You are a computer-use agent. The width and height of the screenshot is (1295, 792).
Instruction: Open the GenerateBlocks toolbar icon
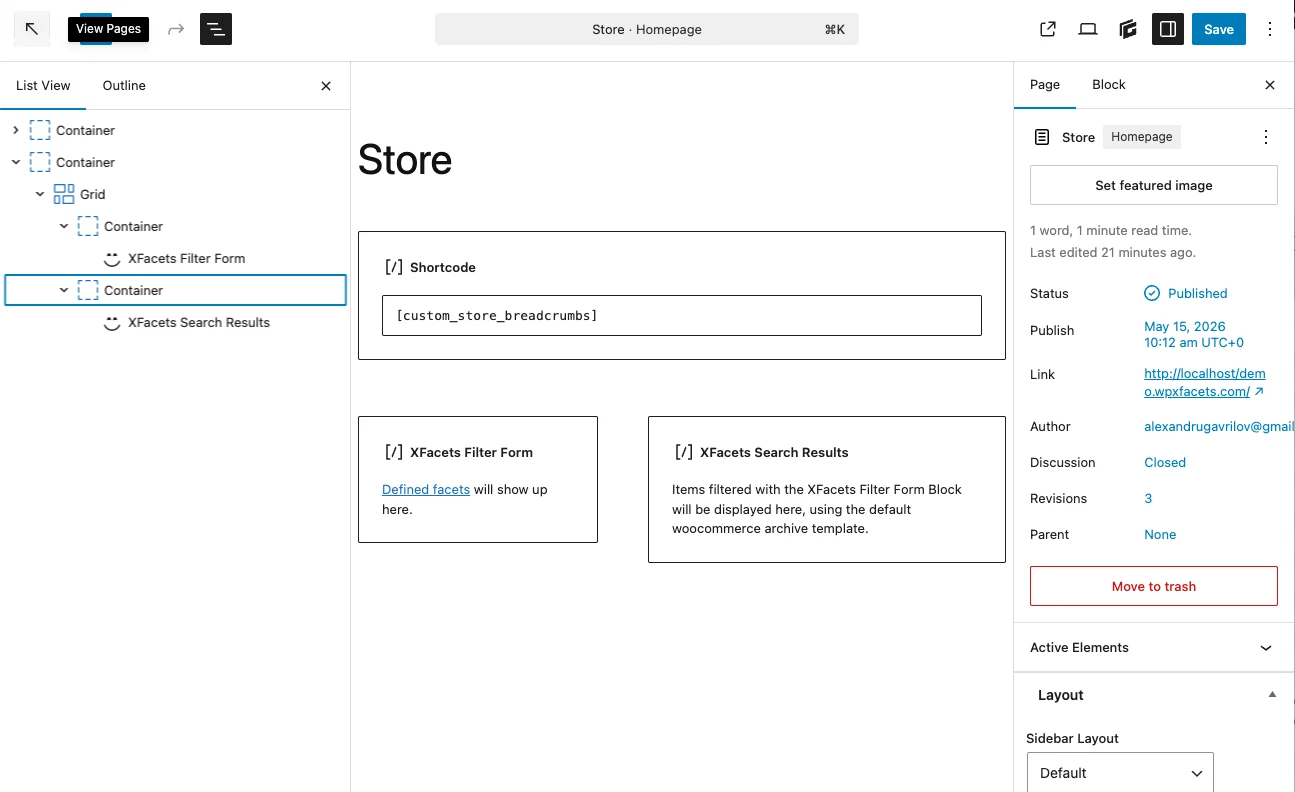tap(1128, 29)
